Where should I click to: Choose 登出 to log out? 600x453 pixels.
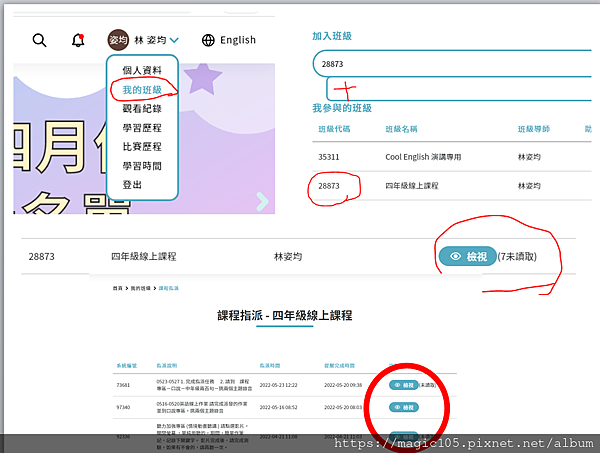(132, 185)
